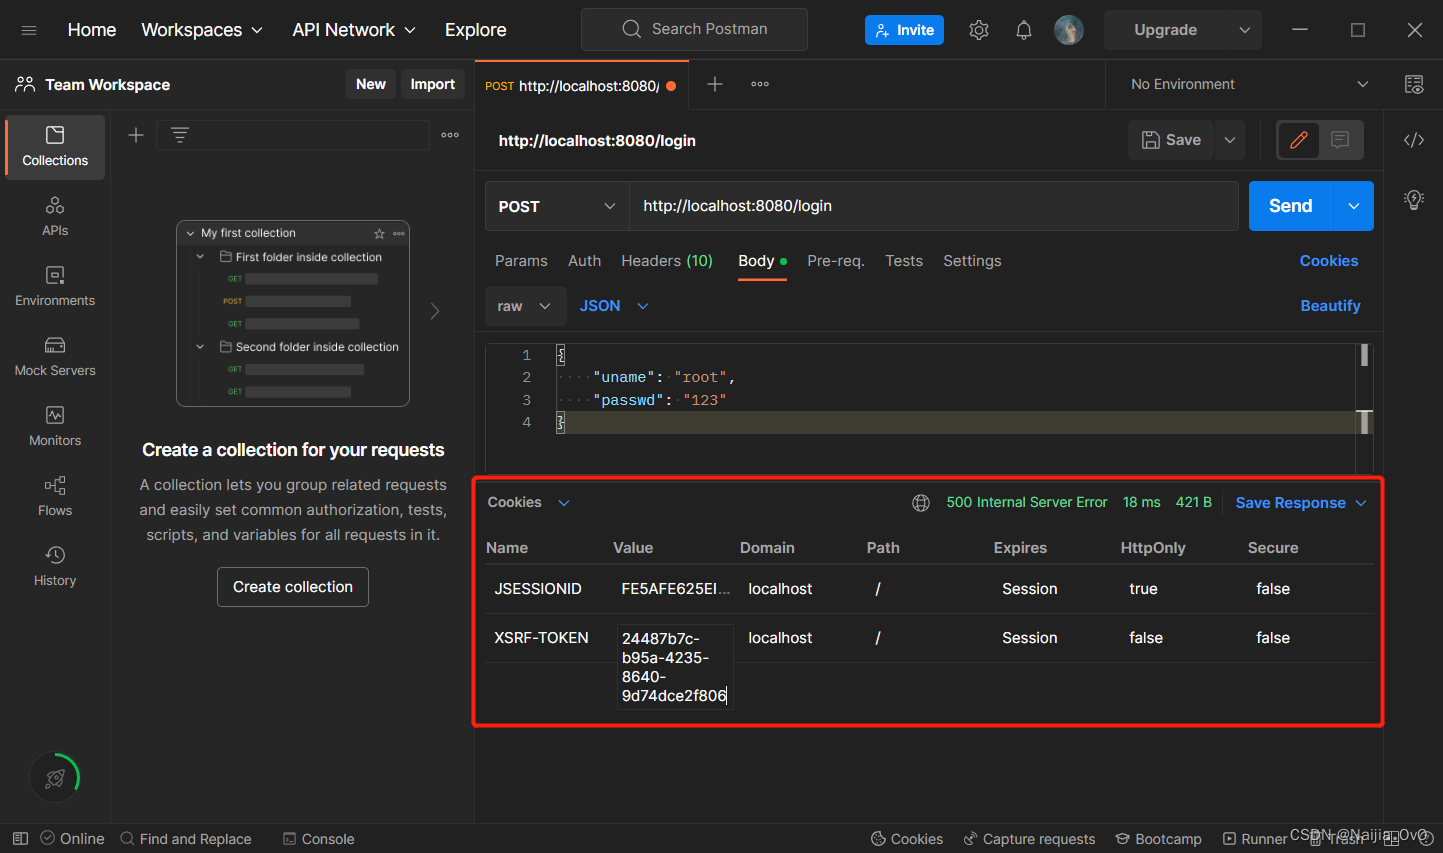Open Find and Replace in status bar

click(186, 839)
